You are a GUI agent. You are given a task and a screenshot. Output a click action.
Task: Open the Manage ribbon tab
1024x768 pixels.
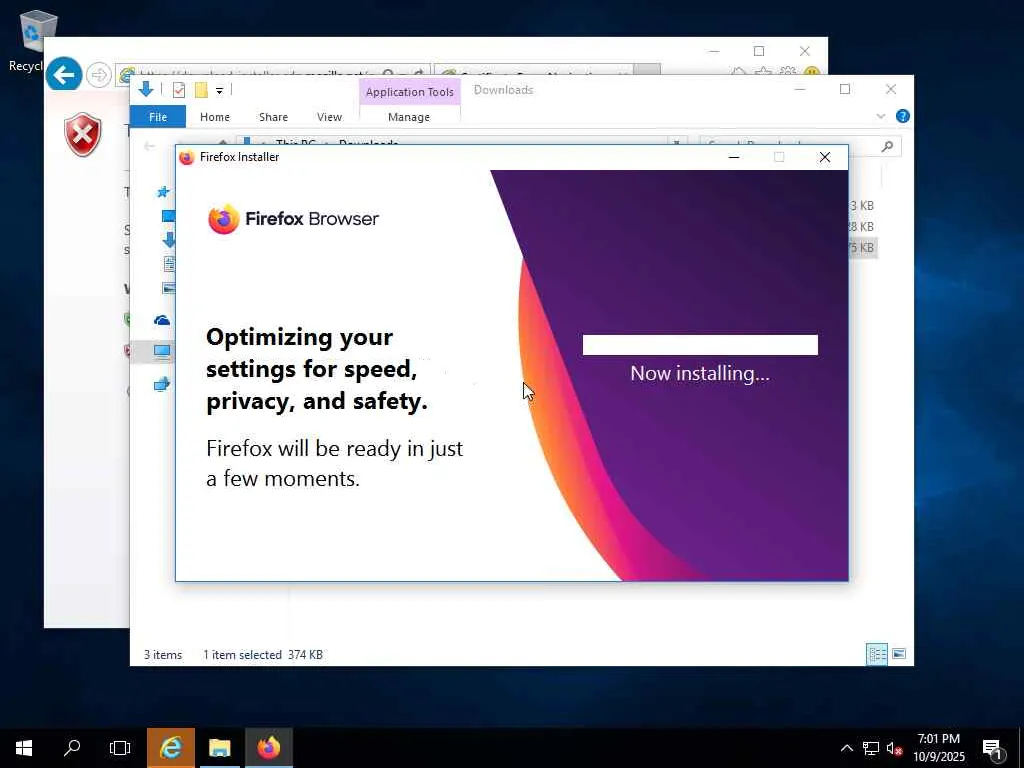click(x=409, y=117)
